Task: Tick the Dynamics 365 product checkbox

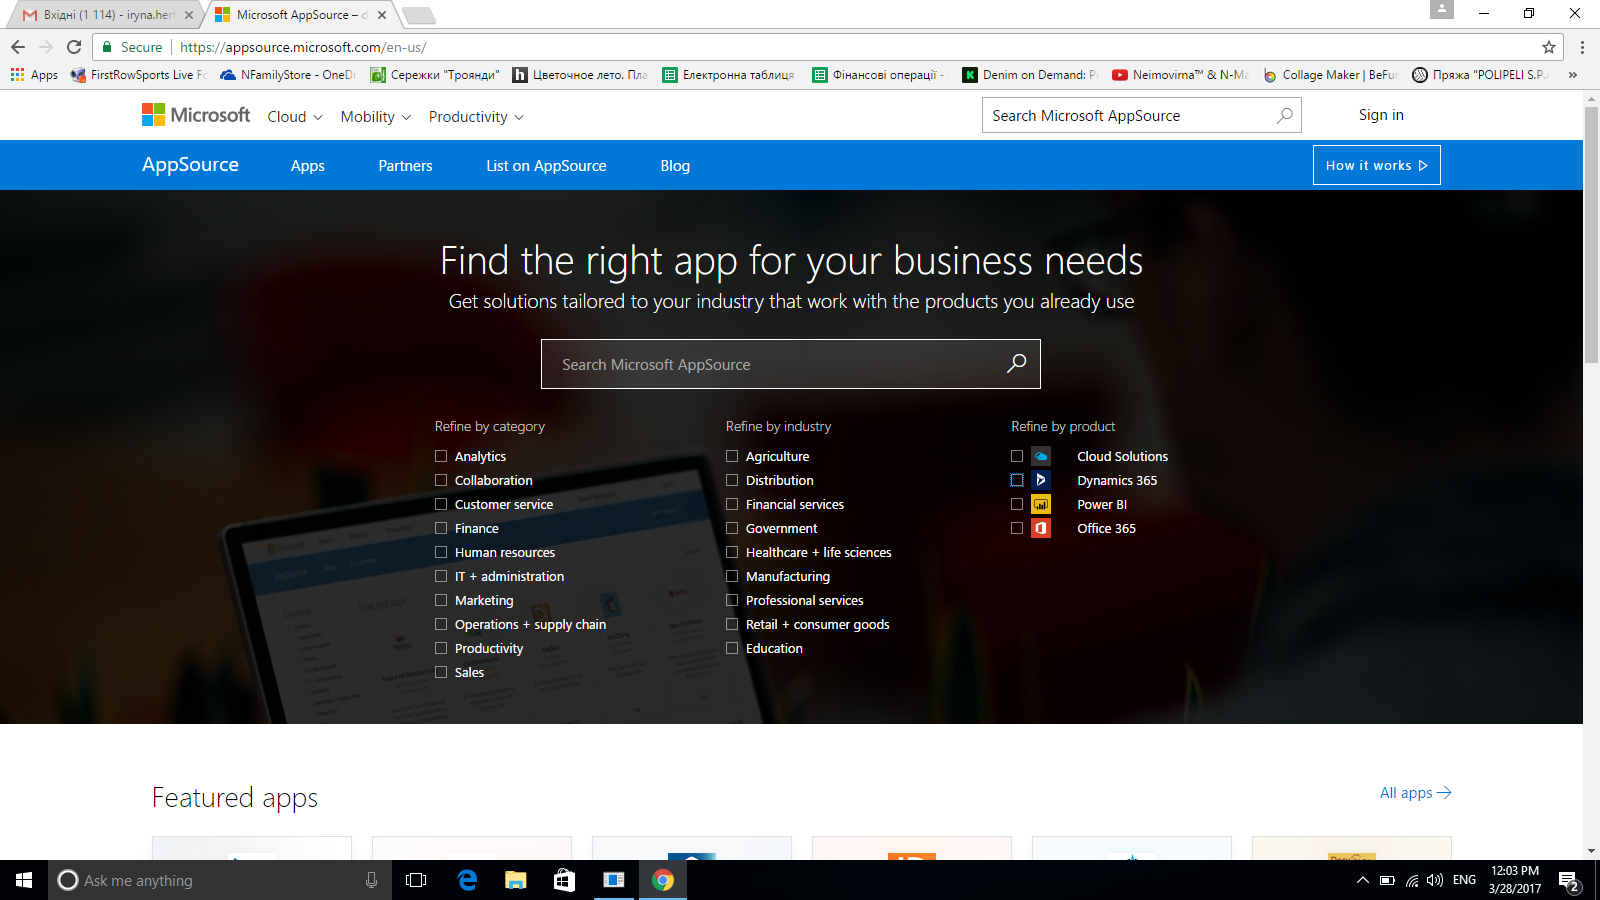Action: click(x=1017, y=480)
